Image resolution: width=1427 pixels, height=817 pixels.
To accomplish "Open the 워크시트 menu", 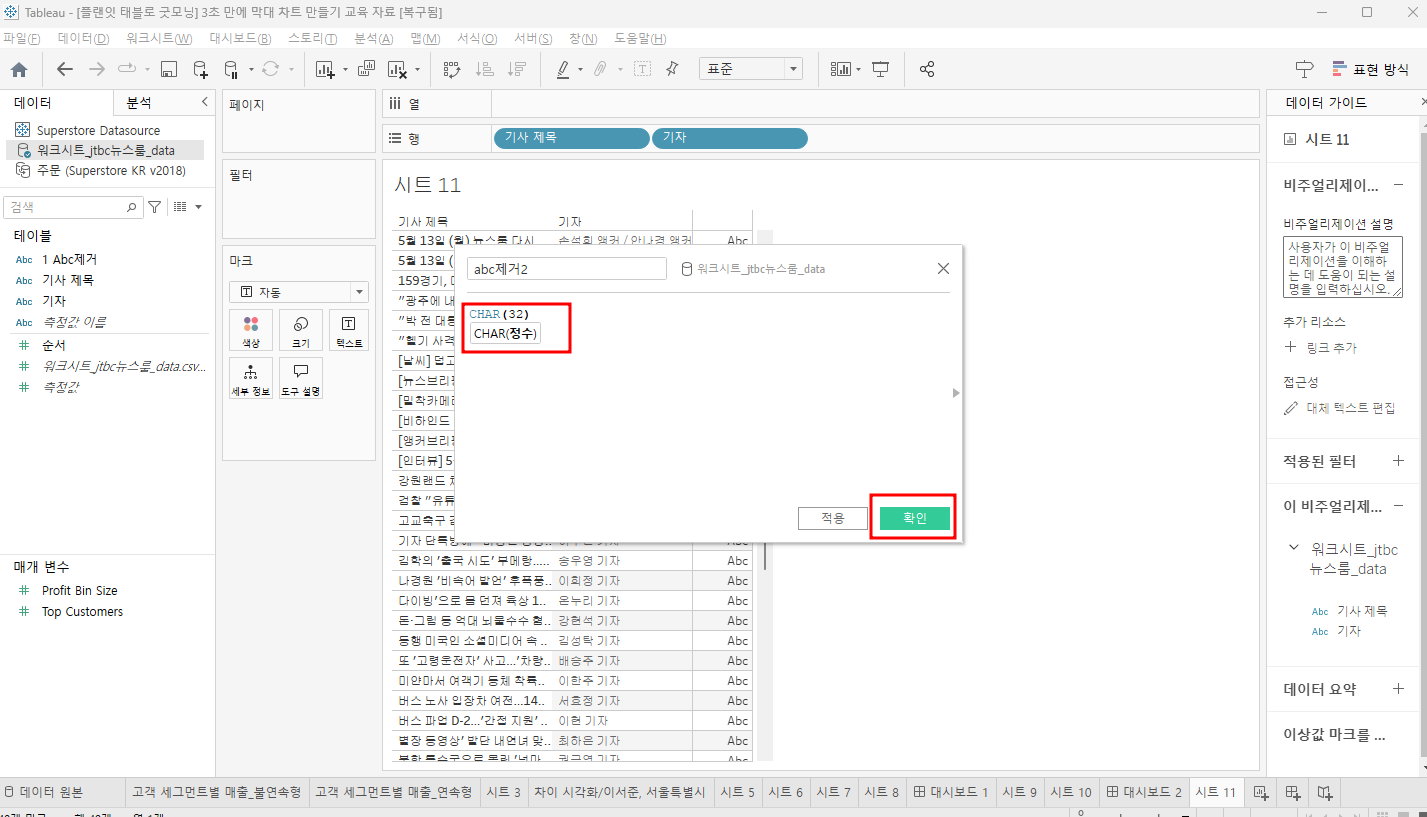I will click(x=159, y=38).
